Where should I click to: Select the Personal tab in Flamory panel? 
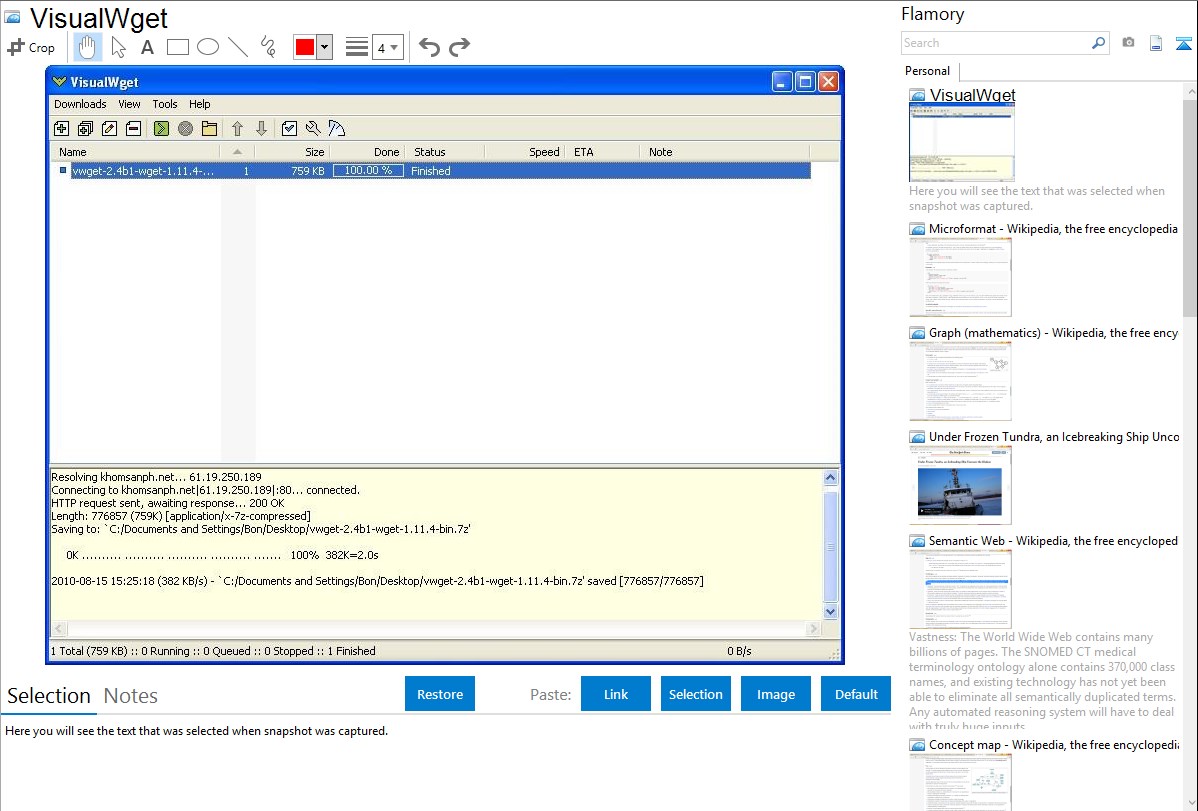click(x=928, y=71)
